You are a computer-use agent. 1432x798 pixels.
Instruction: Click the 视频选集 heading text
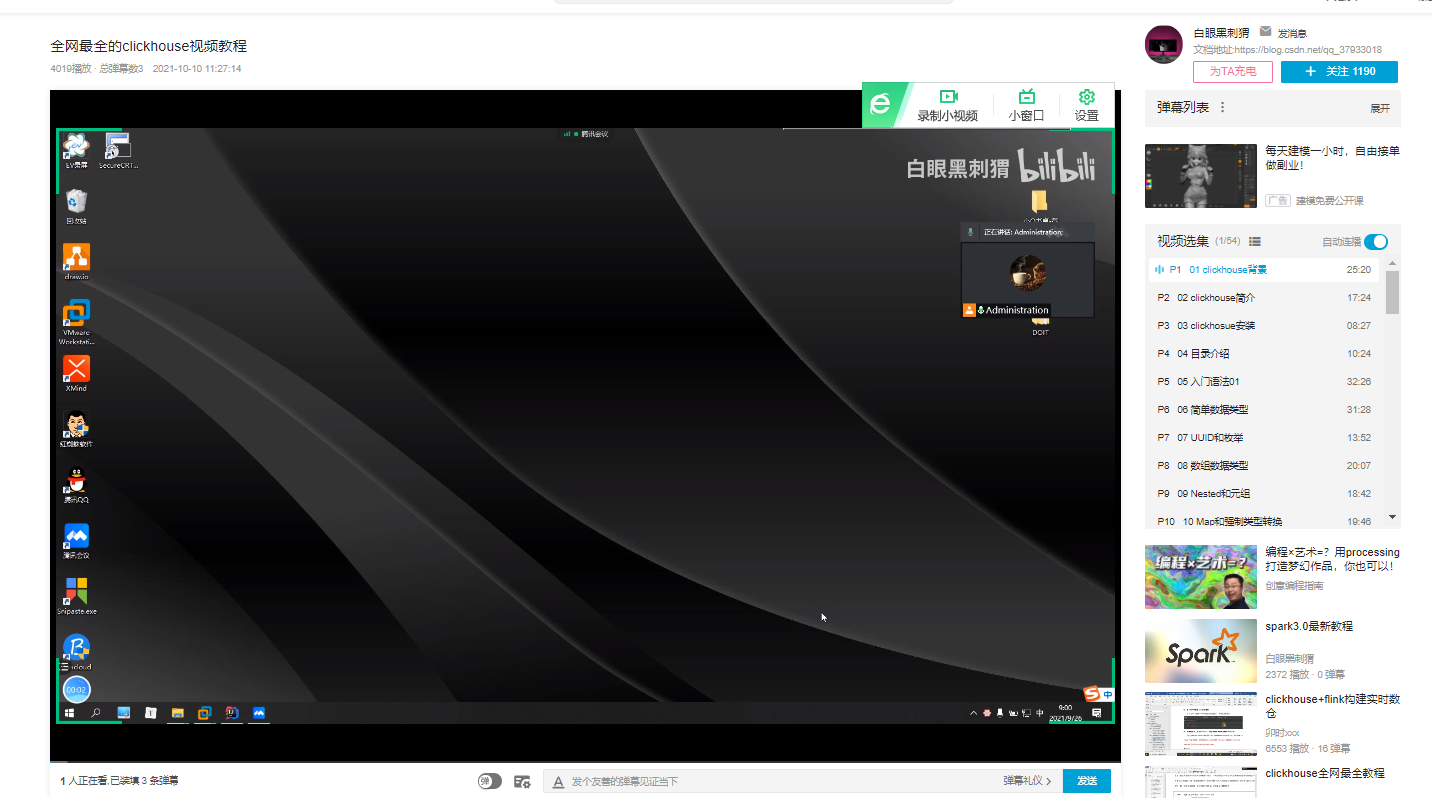(x=1183, y=241)
